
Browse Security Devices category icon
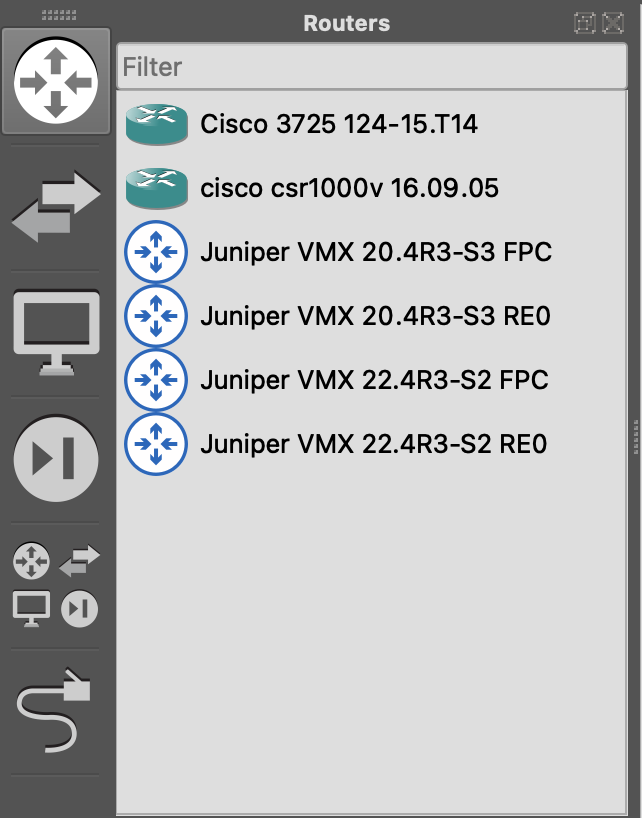[x=56, y=459]
